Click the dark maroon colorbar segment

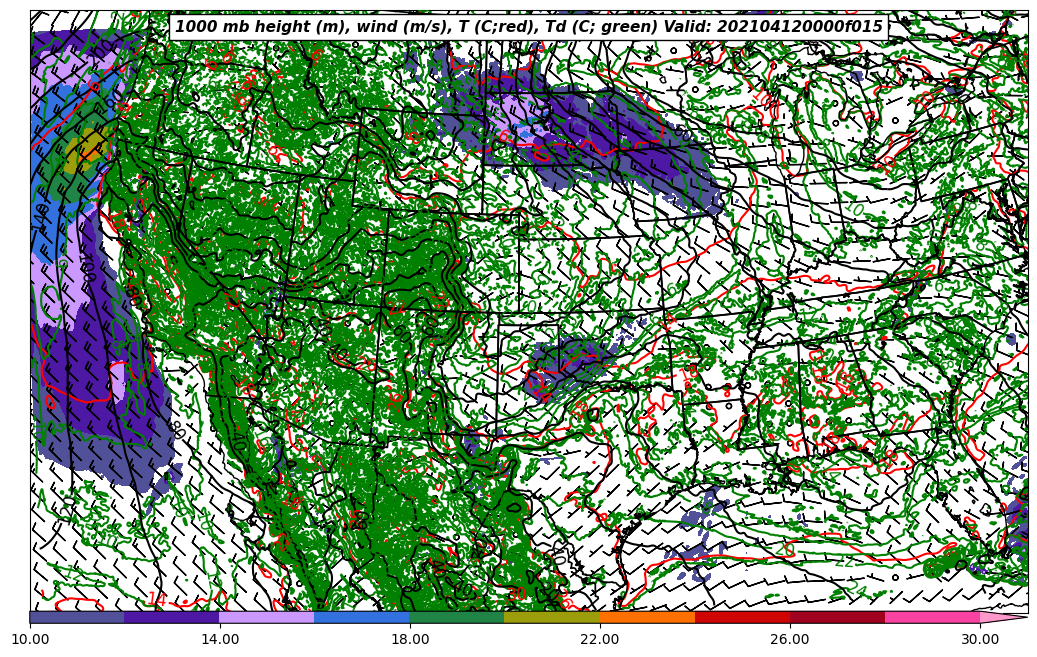click(837, 618)
